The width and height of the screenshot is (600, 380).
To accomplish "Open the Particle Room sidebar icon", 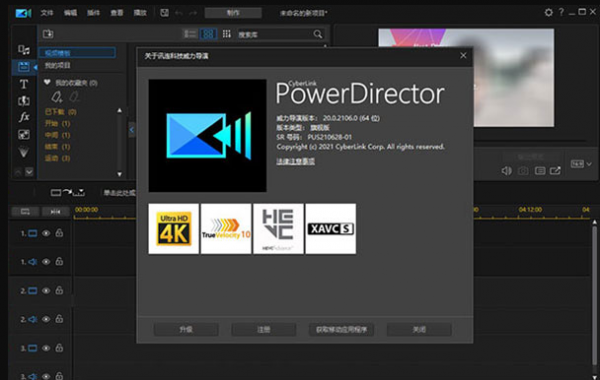I will tap(24, 152).
